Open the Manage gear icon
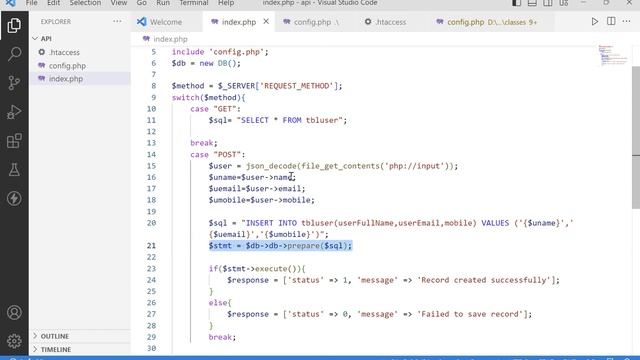This screenshot has height=360, width=640. [x=14, y=341]
